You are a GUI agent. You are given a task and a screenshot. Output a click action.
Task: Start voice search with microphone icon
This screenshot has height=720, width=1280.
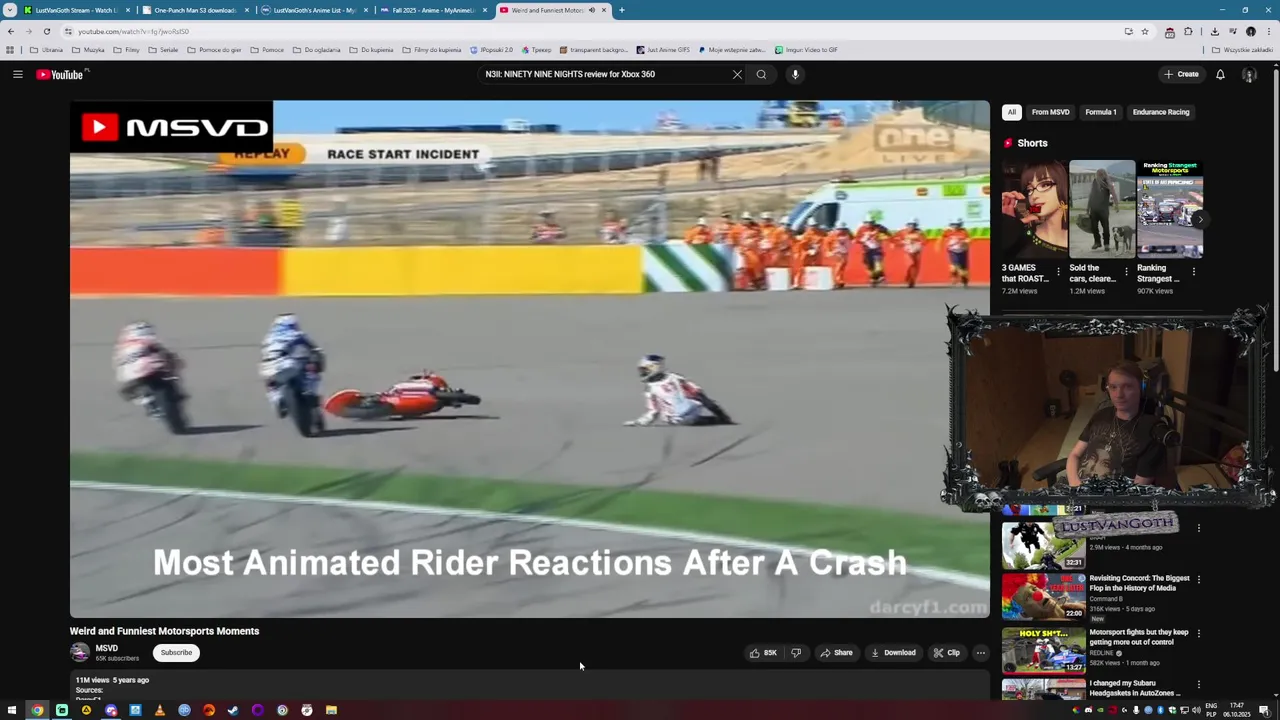point(795,74)
